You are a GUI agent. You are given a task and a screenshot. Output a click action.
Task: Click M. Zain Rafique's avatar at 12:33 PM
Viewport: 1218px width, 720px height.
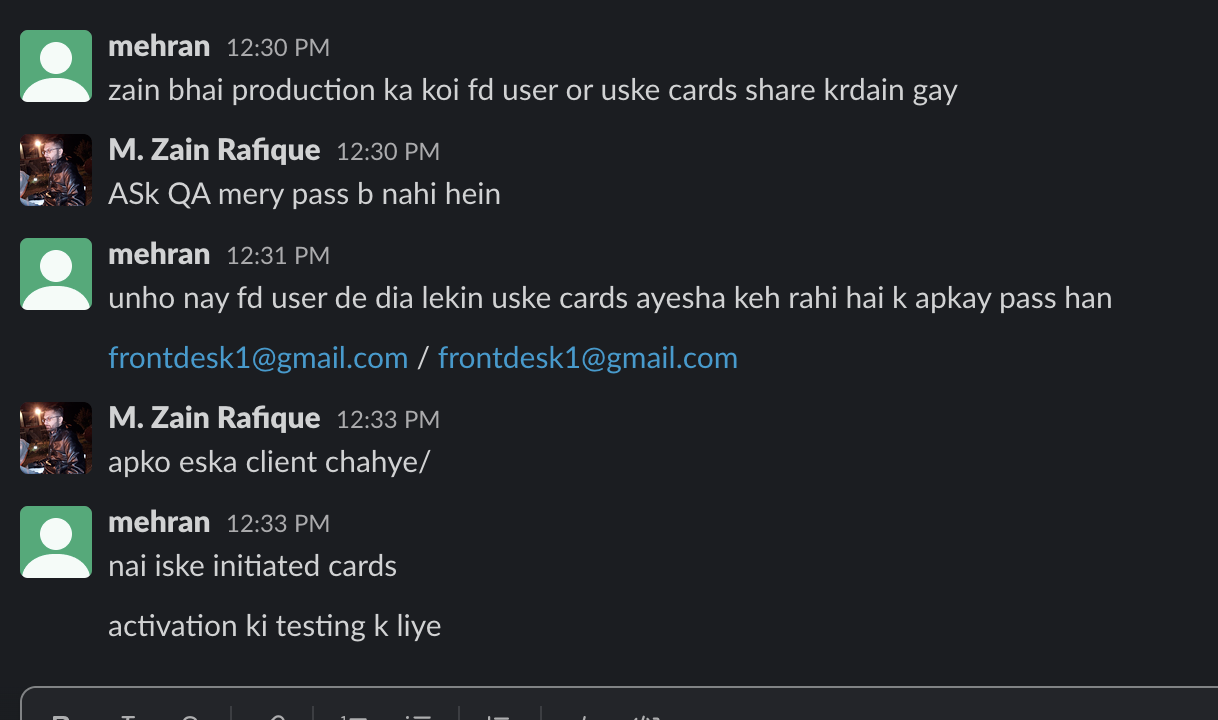click(56, 438)
